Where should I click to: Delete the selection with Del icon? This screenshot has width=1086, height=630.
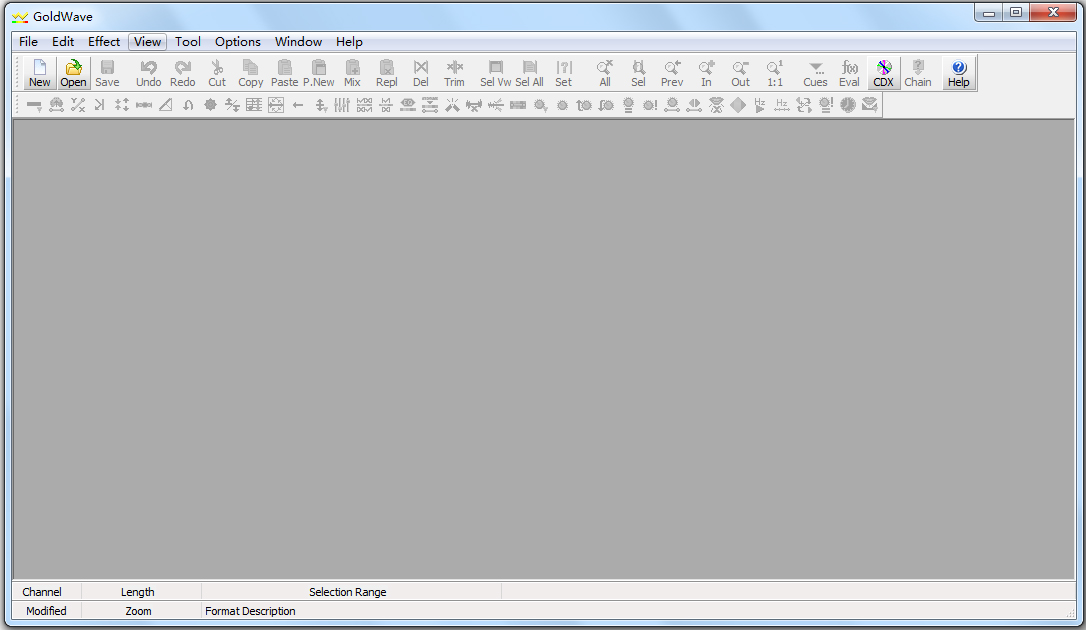coord(420,73)
